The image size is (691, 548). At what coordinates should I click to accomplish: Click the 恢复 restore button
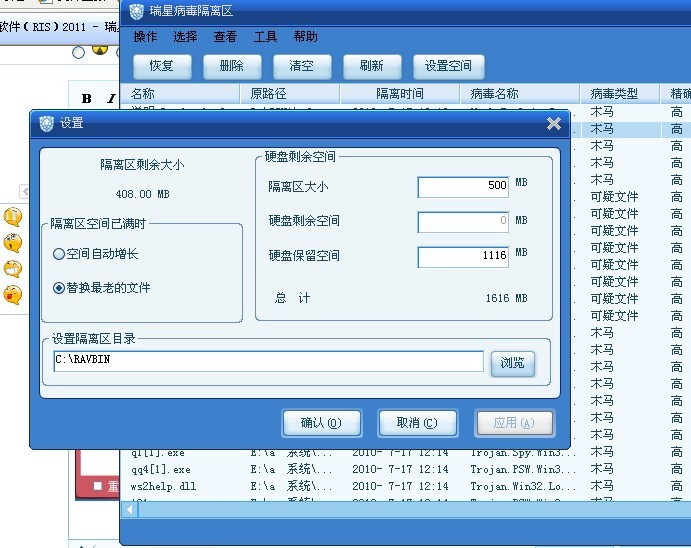tap(162, 66)
